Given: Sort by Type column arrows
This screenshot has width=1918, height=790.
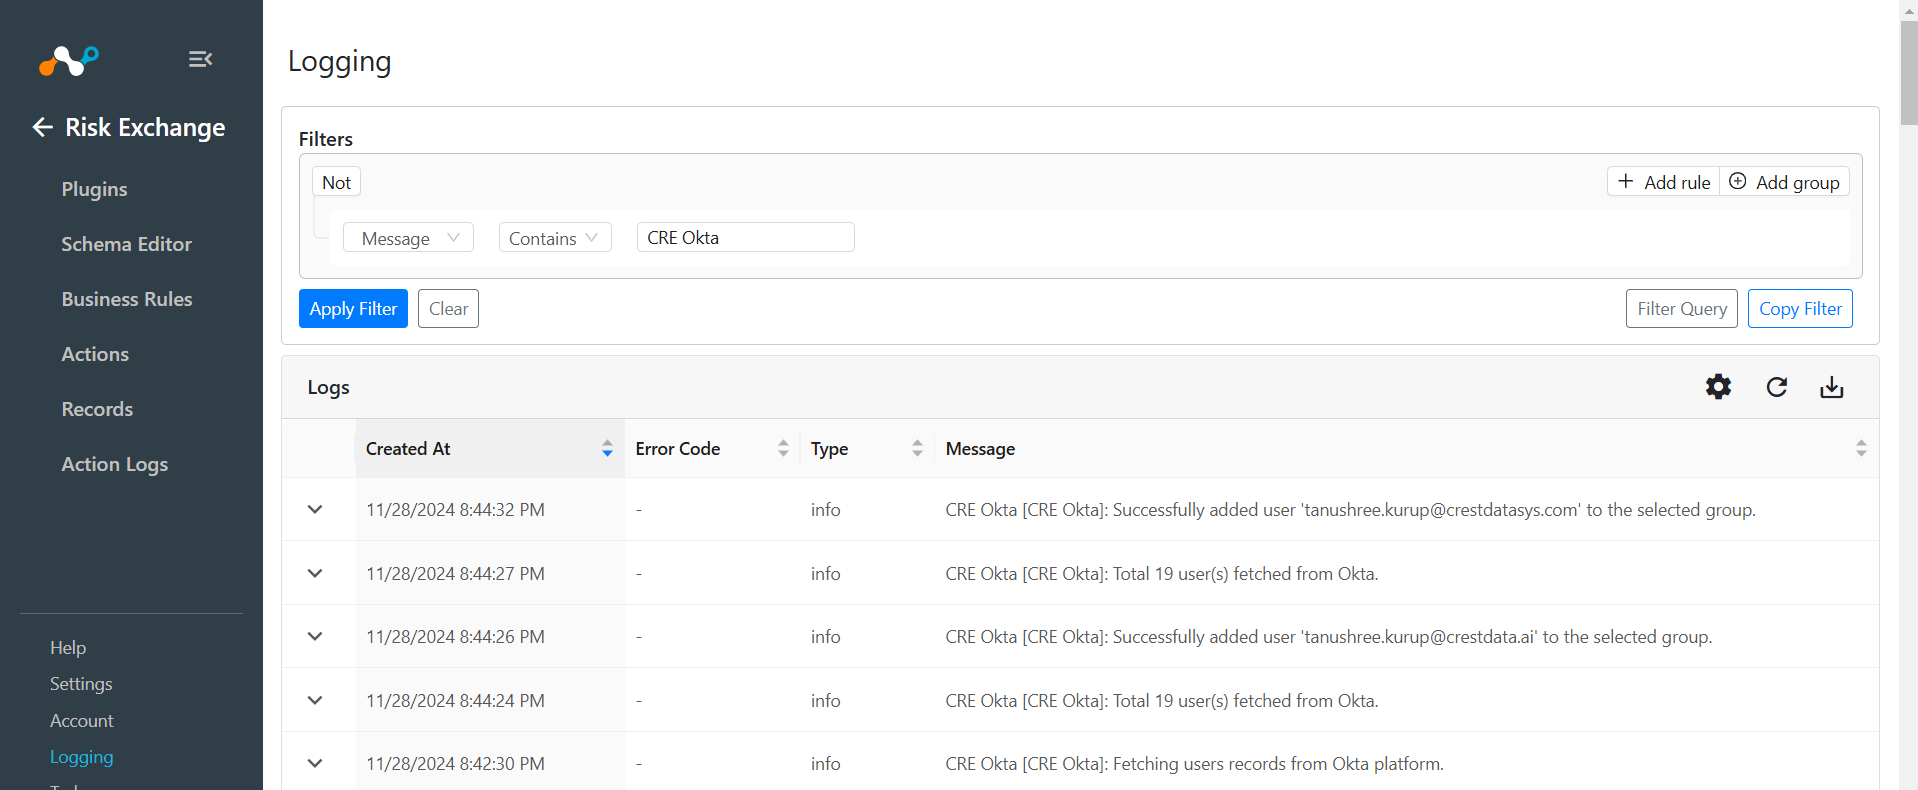Looking at the screenshot, I should click(x=917, y=448).
